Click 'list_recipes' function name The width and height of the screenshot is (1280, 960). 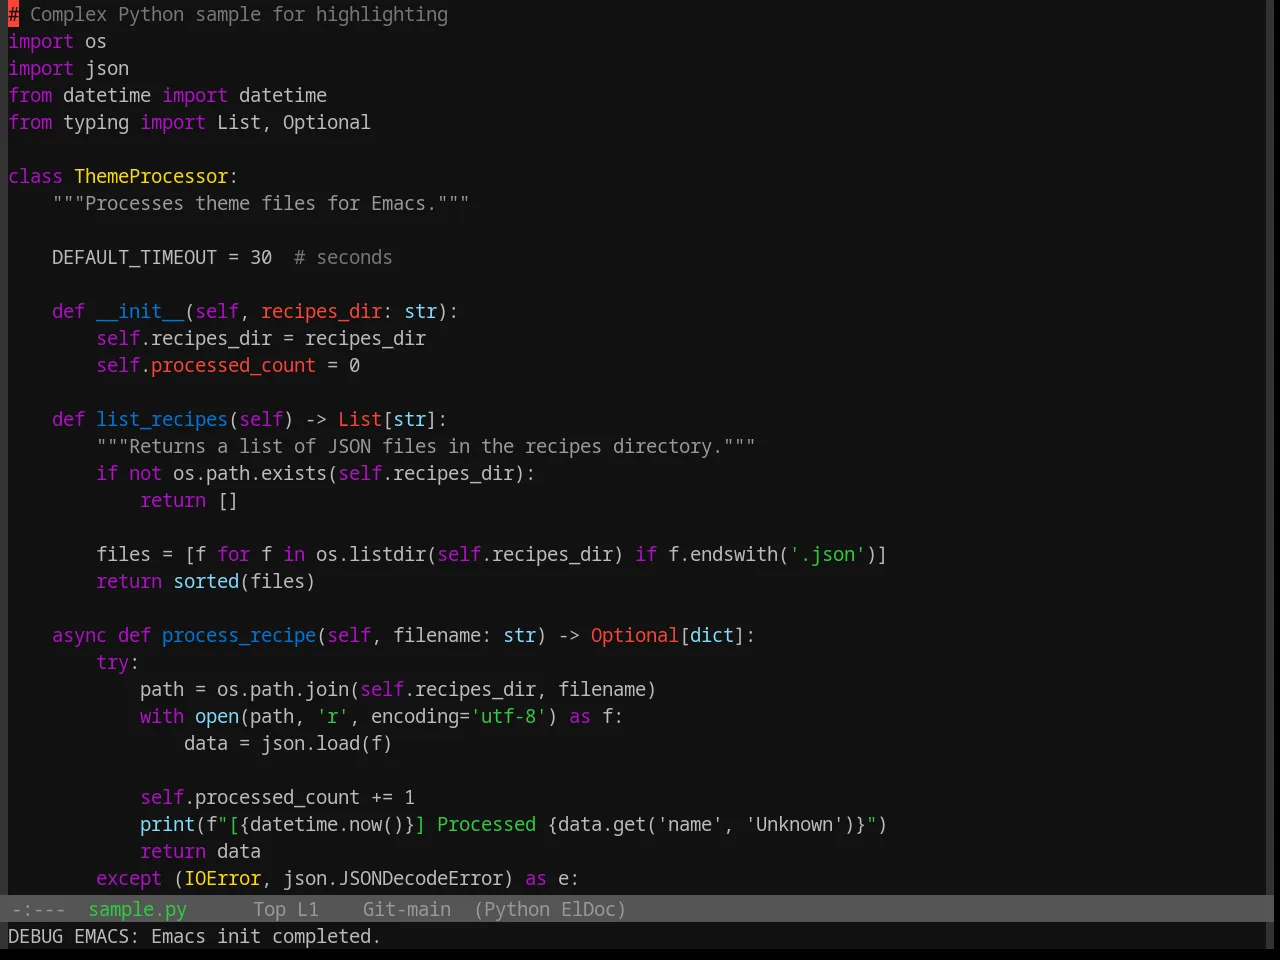click(x=162, y=419)
